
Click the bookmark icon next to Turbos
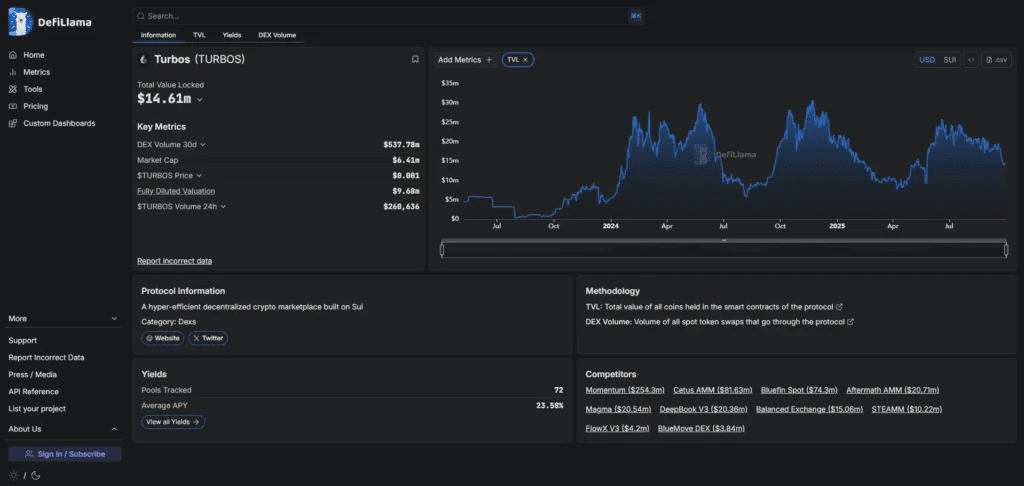(415, 59)
